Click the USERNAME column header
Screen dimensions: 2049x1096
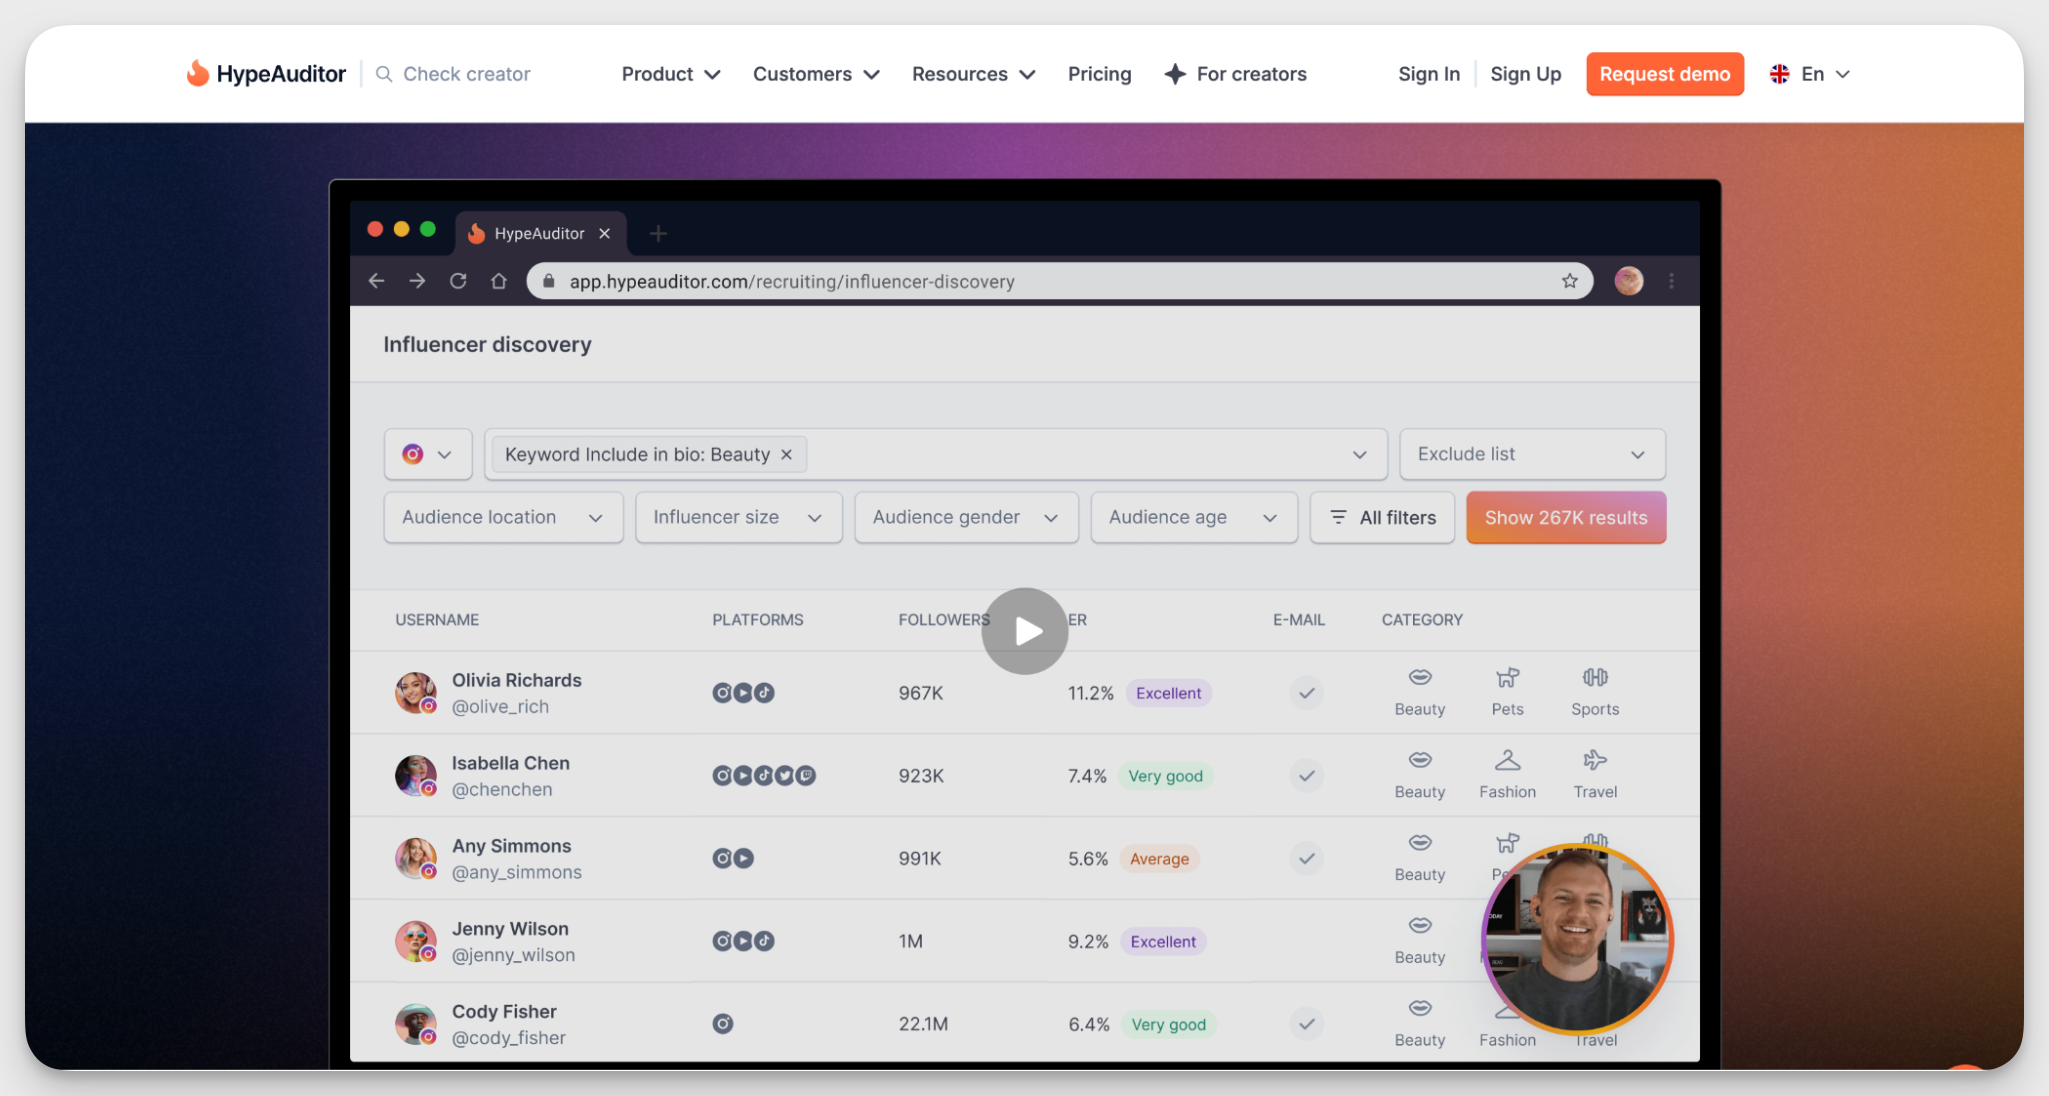[x=437, y=620]
